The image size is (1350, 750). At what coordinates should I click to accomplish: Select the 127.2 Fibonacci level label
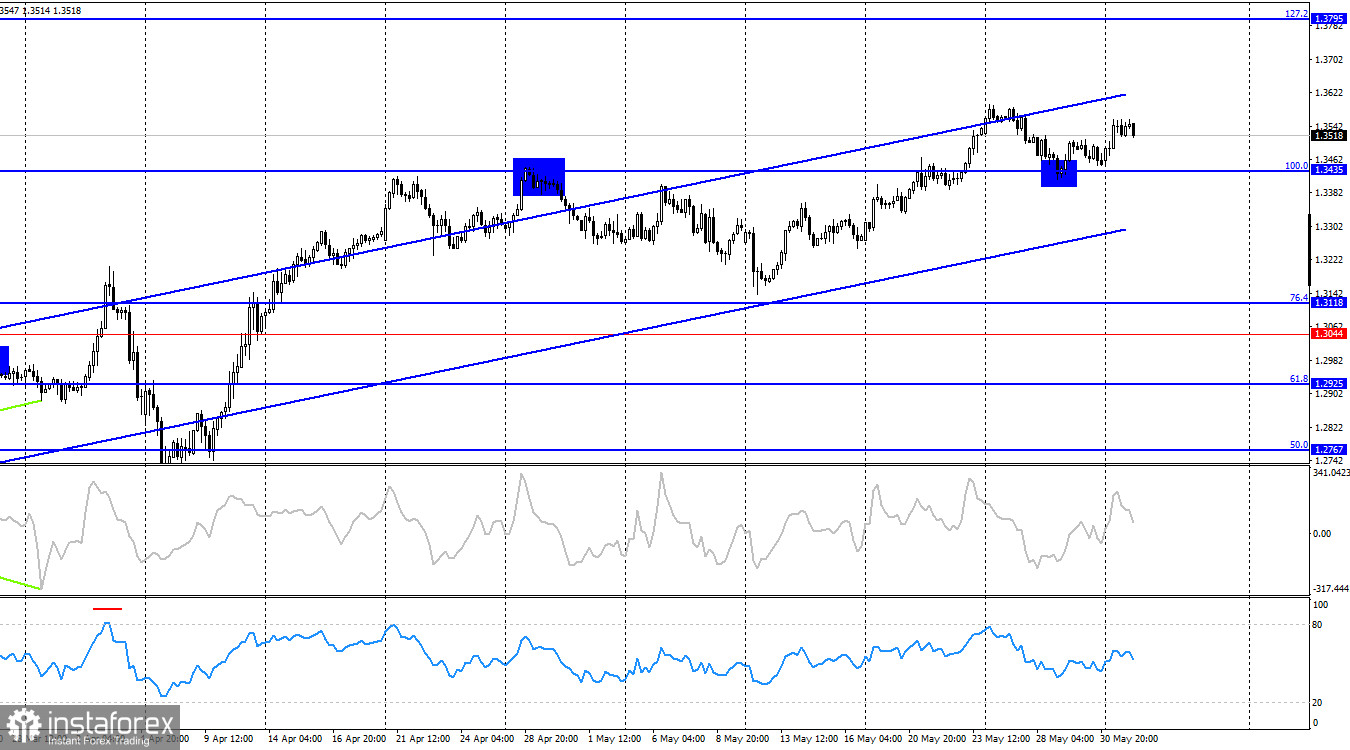(x=1296, y=13)
